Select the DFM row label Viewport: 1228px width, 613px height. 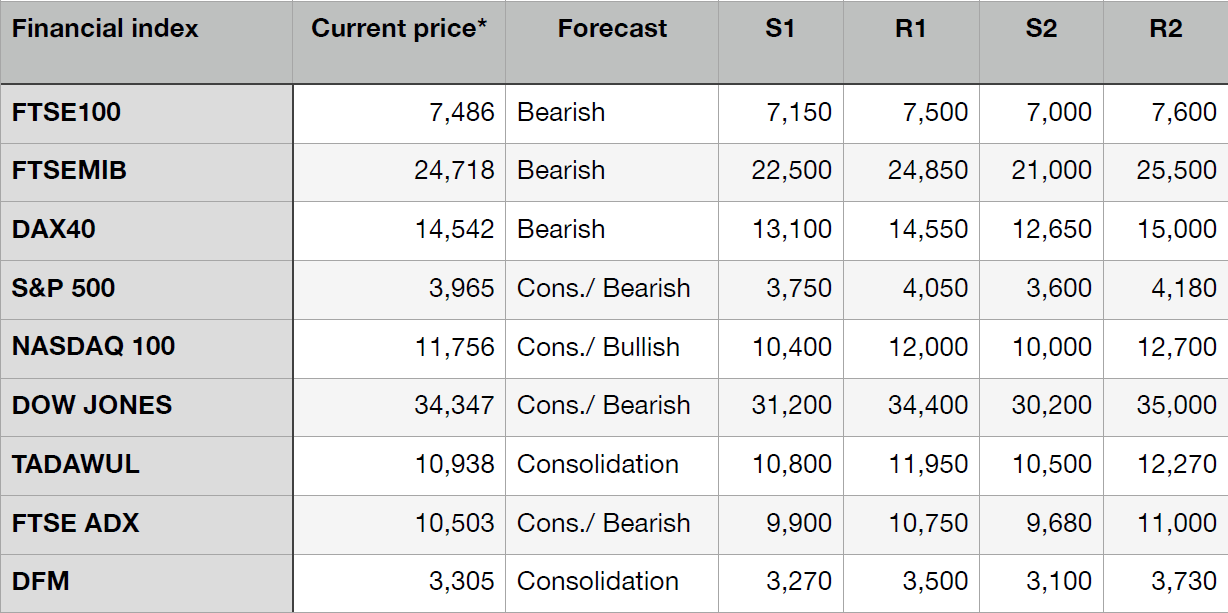(41, 581)
